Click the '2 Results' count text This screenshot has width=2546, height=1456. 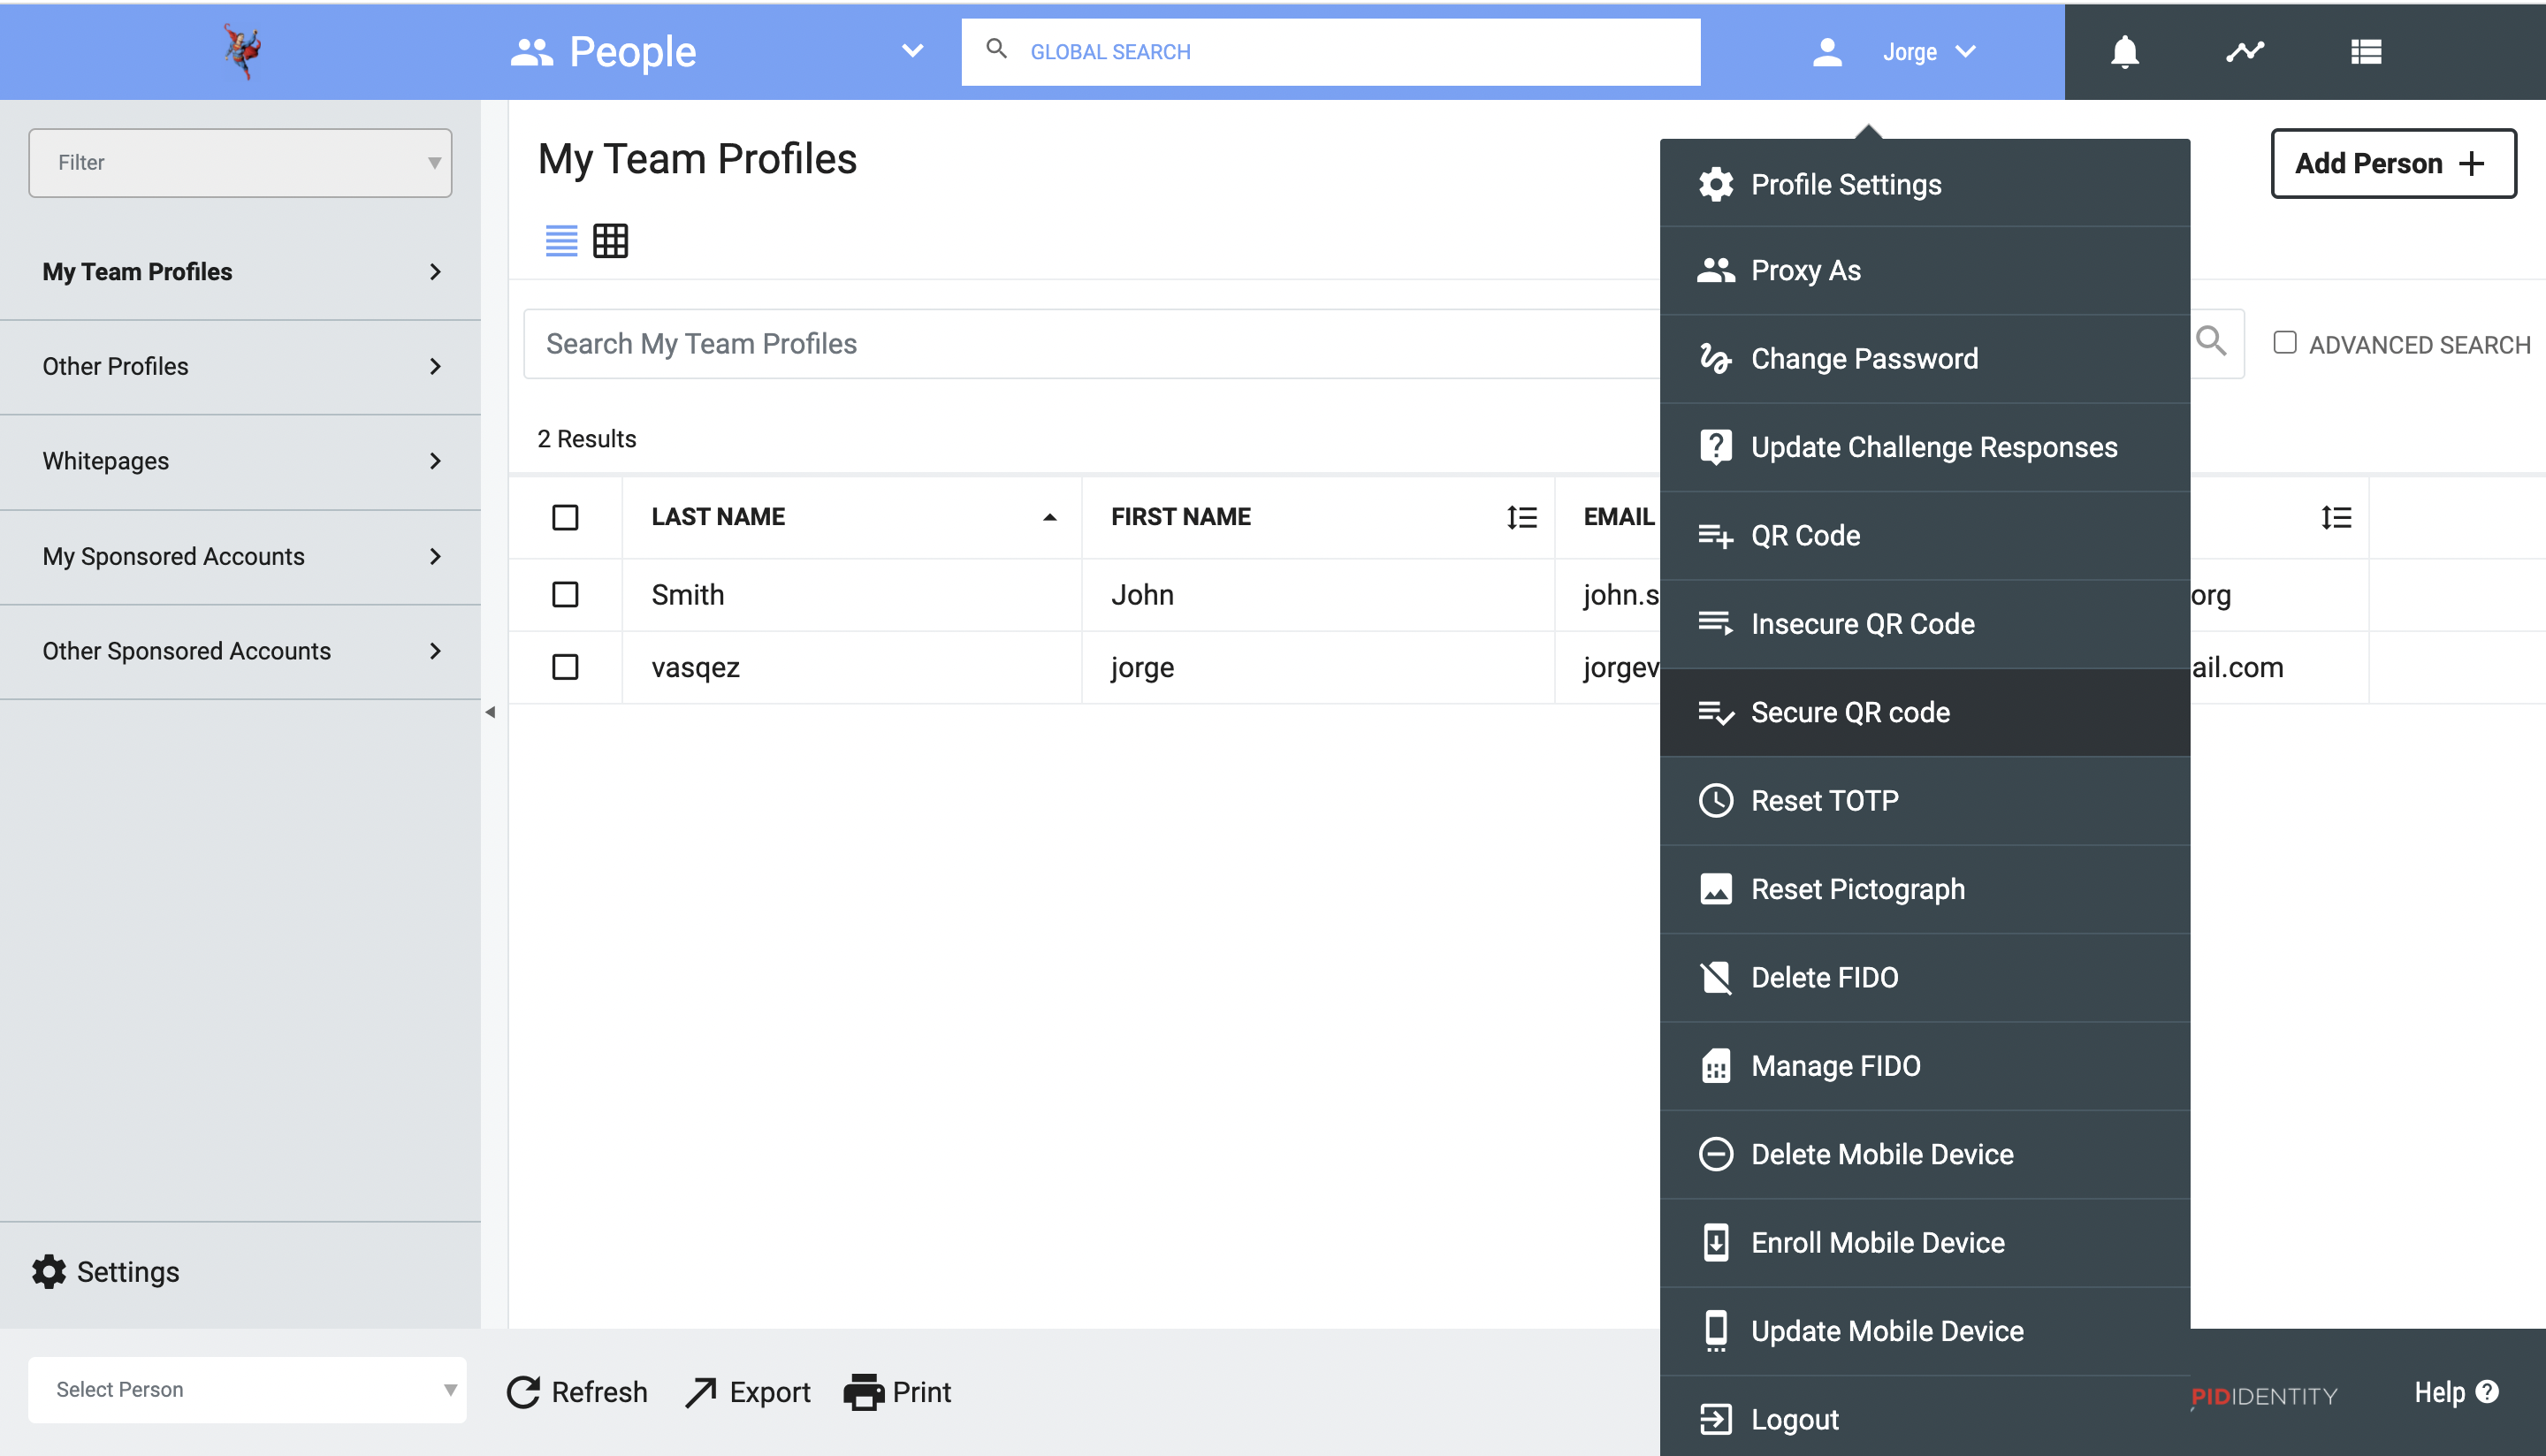tap(586, 439)
